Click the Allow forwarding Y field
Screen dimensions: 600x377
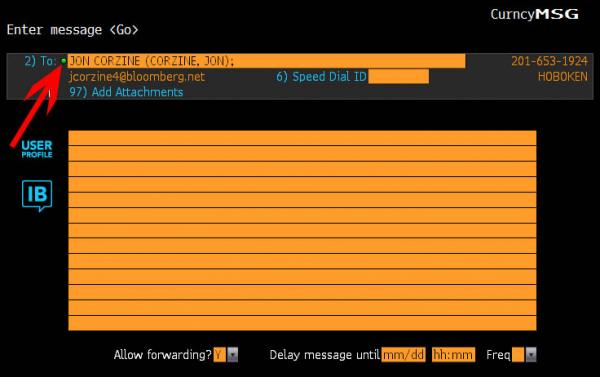point(220,355)
